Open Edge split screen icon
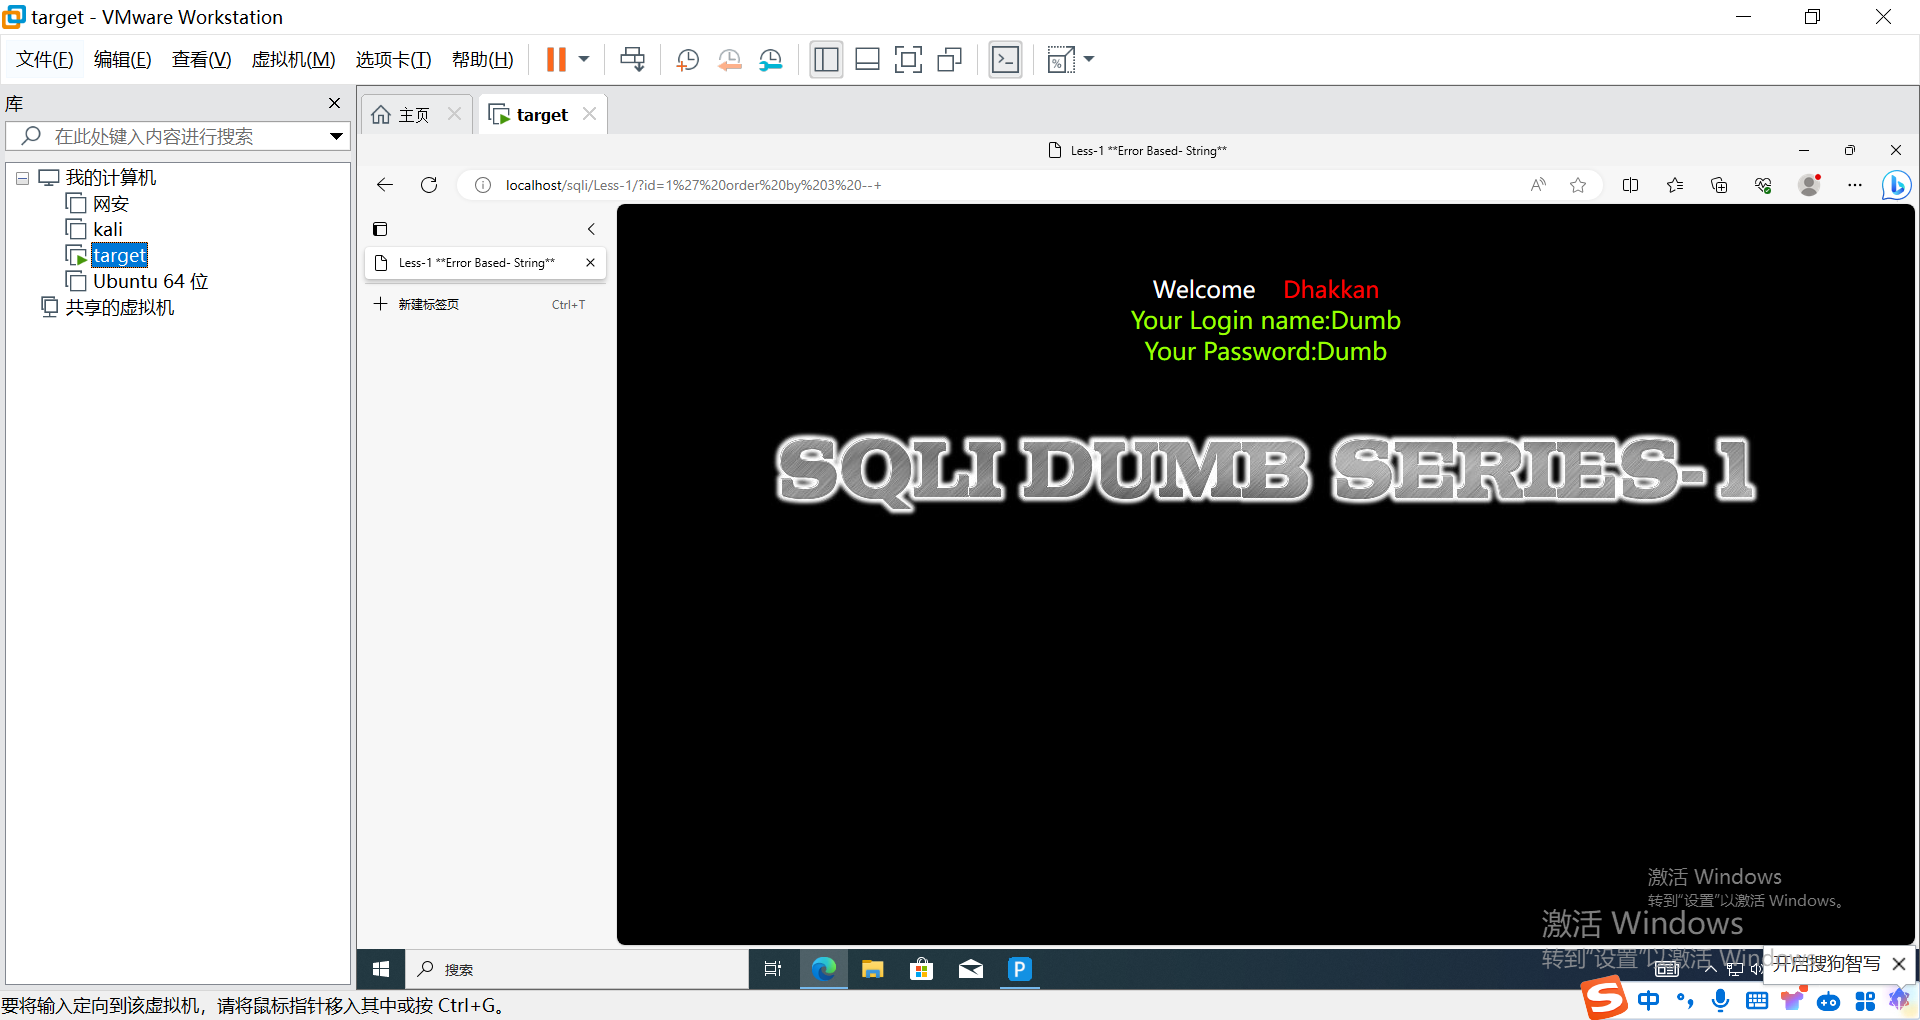Image resolution: width=1920 pixels, height=1020 pixels. tap(1630, 185)
